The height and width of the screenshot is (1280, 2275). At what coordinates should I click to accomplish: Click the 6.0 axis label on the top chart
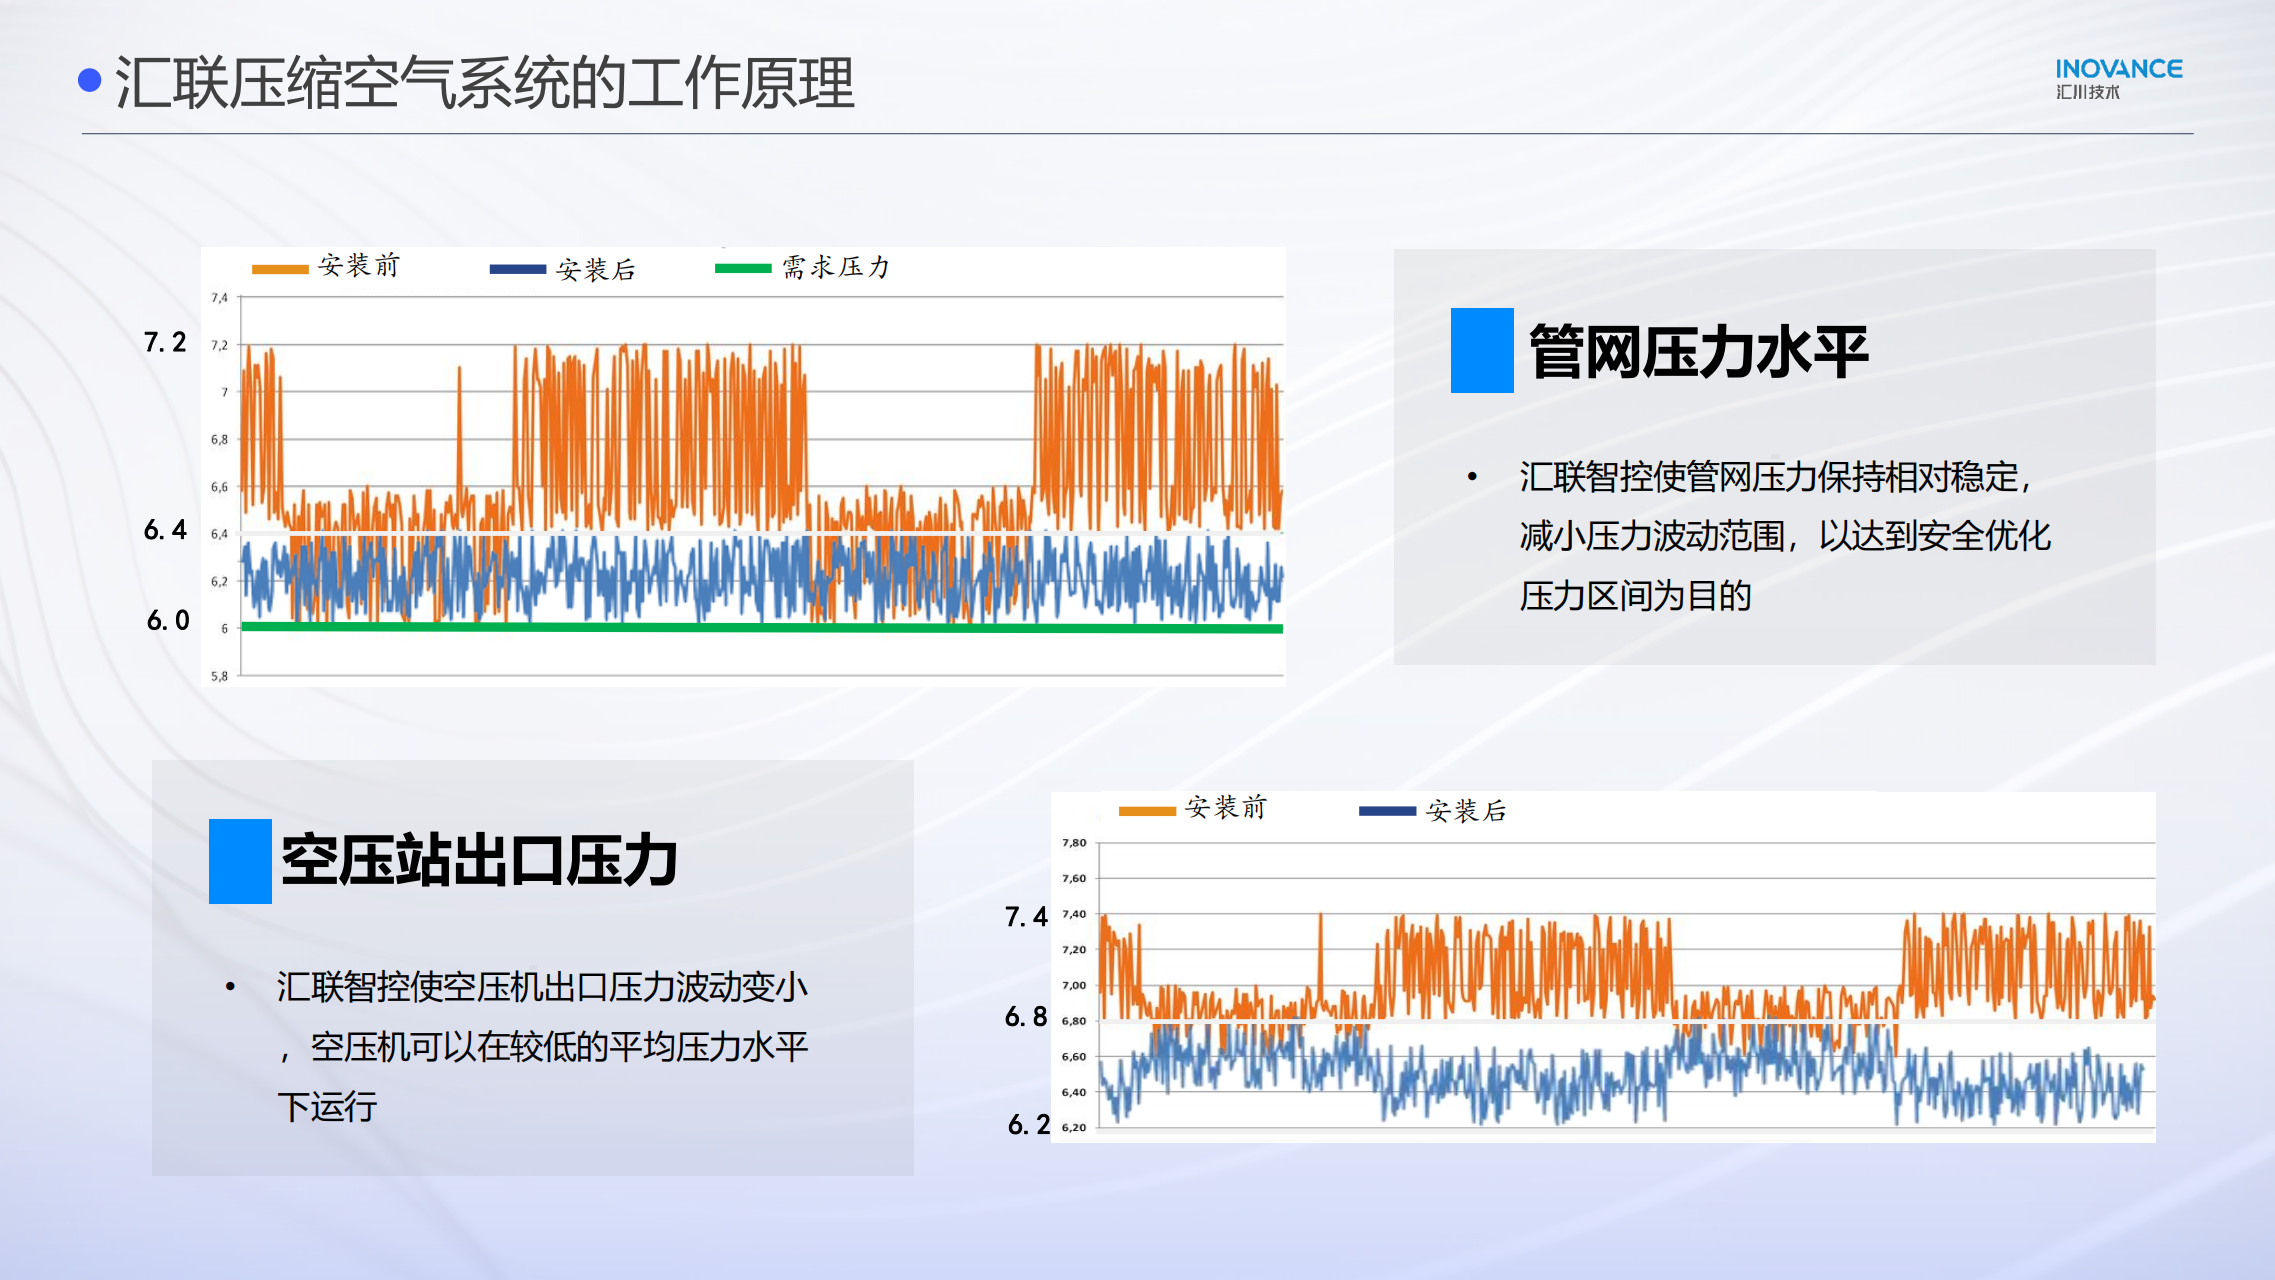168,620
